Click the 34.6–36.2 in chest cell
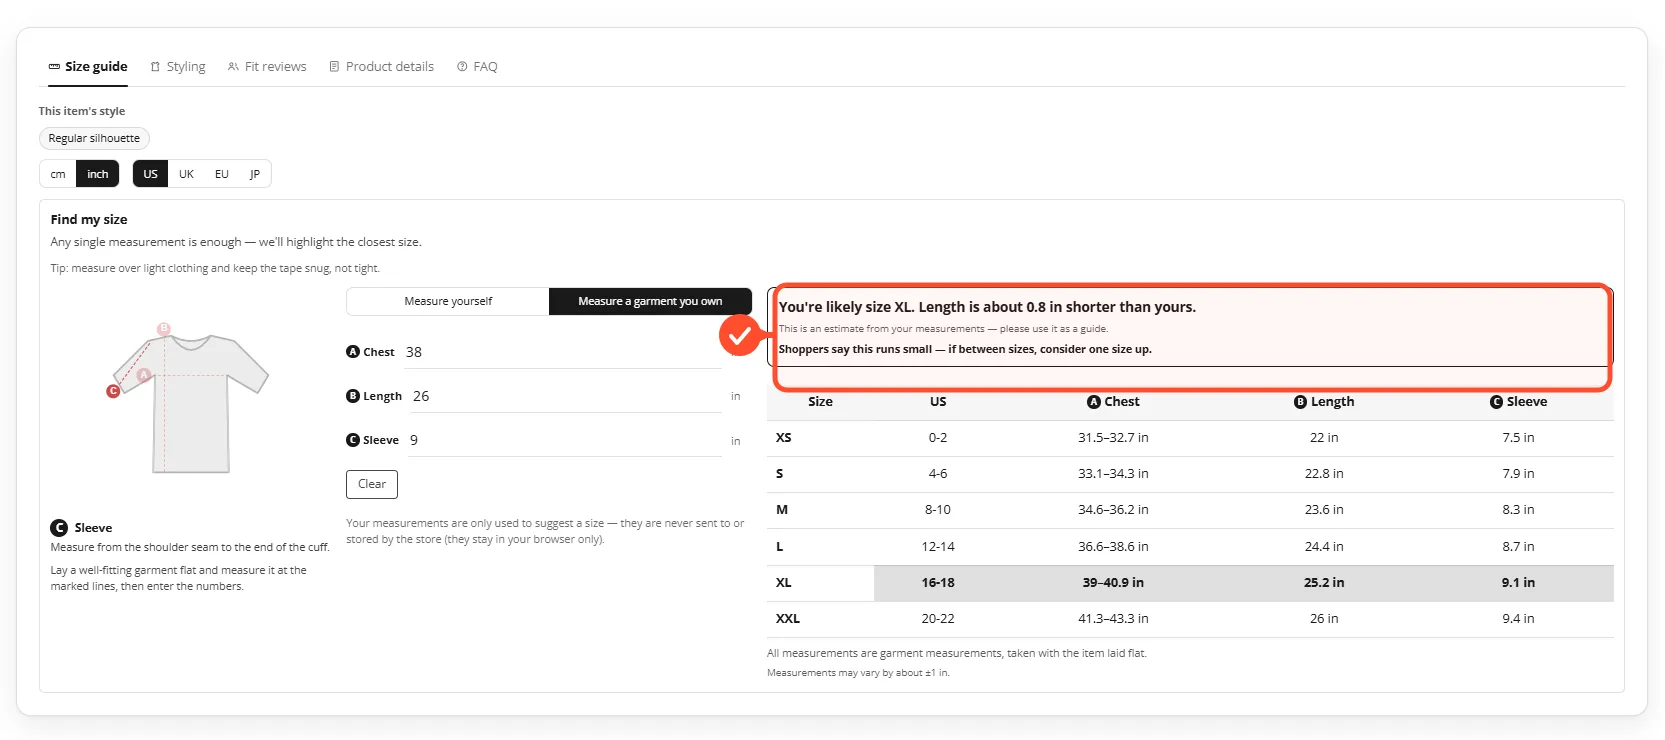The width and height of the screenshot is (1665, 740). click(x=1113, y=510)
